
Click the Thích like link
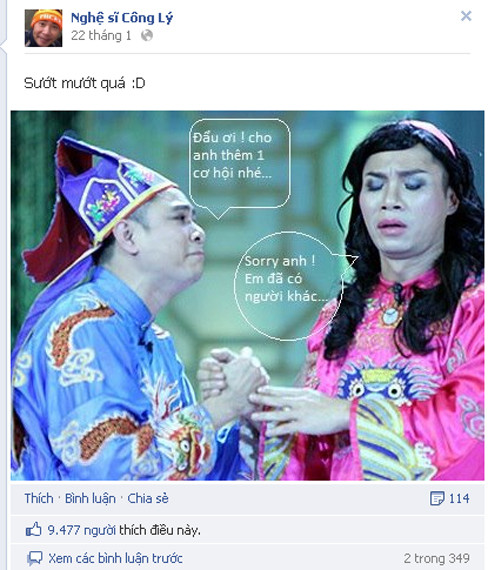click(39, 498)
